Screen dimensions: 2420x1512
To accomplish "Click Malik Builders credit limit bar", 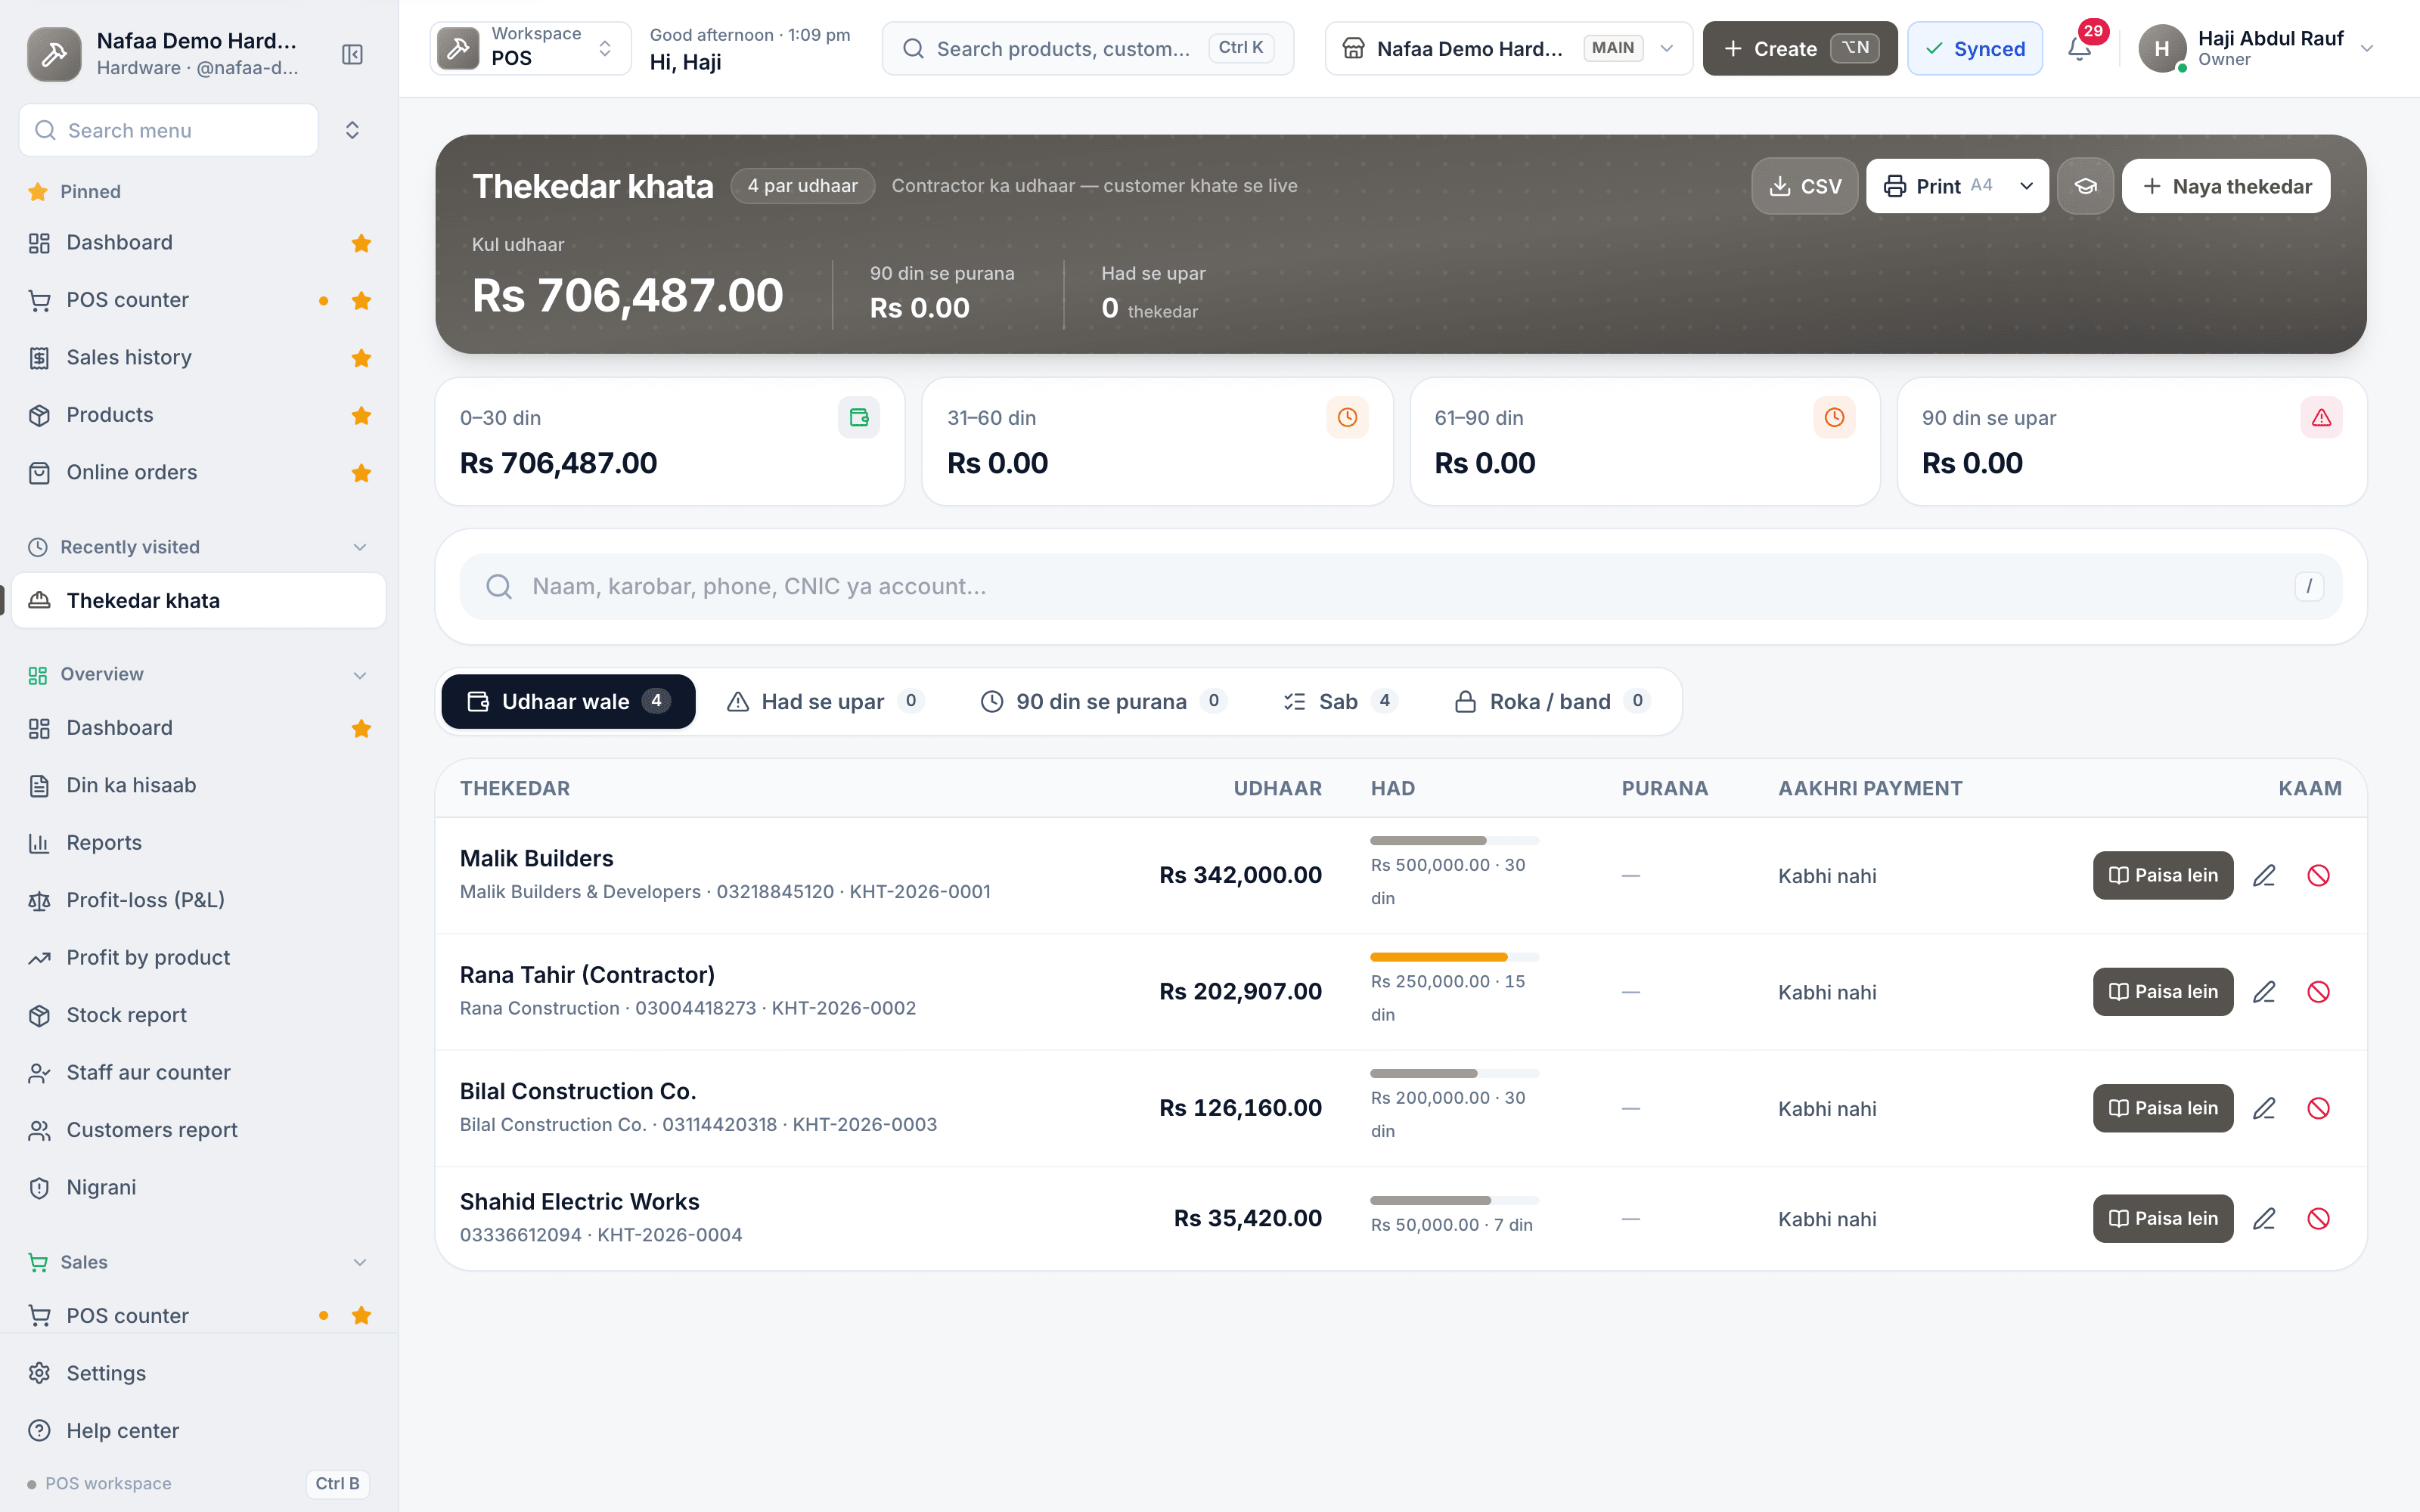I will tap(1454, 840).
